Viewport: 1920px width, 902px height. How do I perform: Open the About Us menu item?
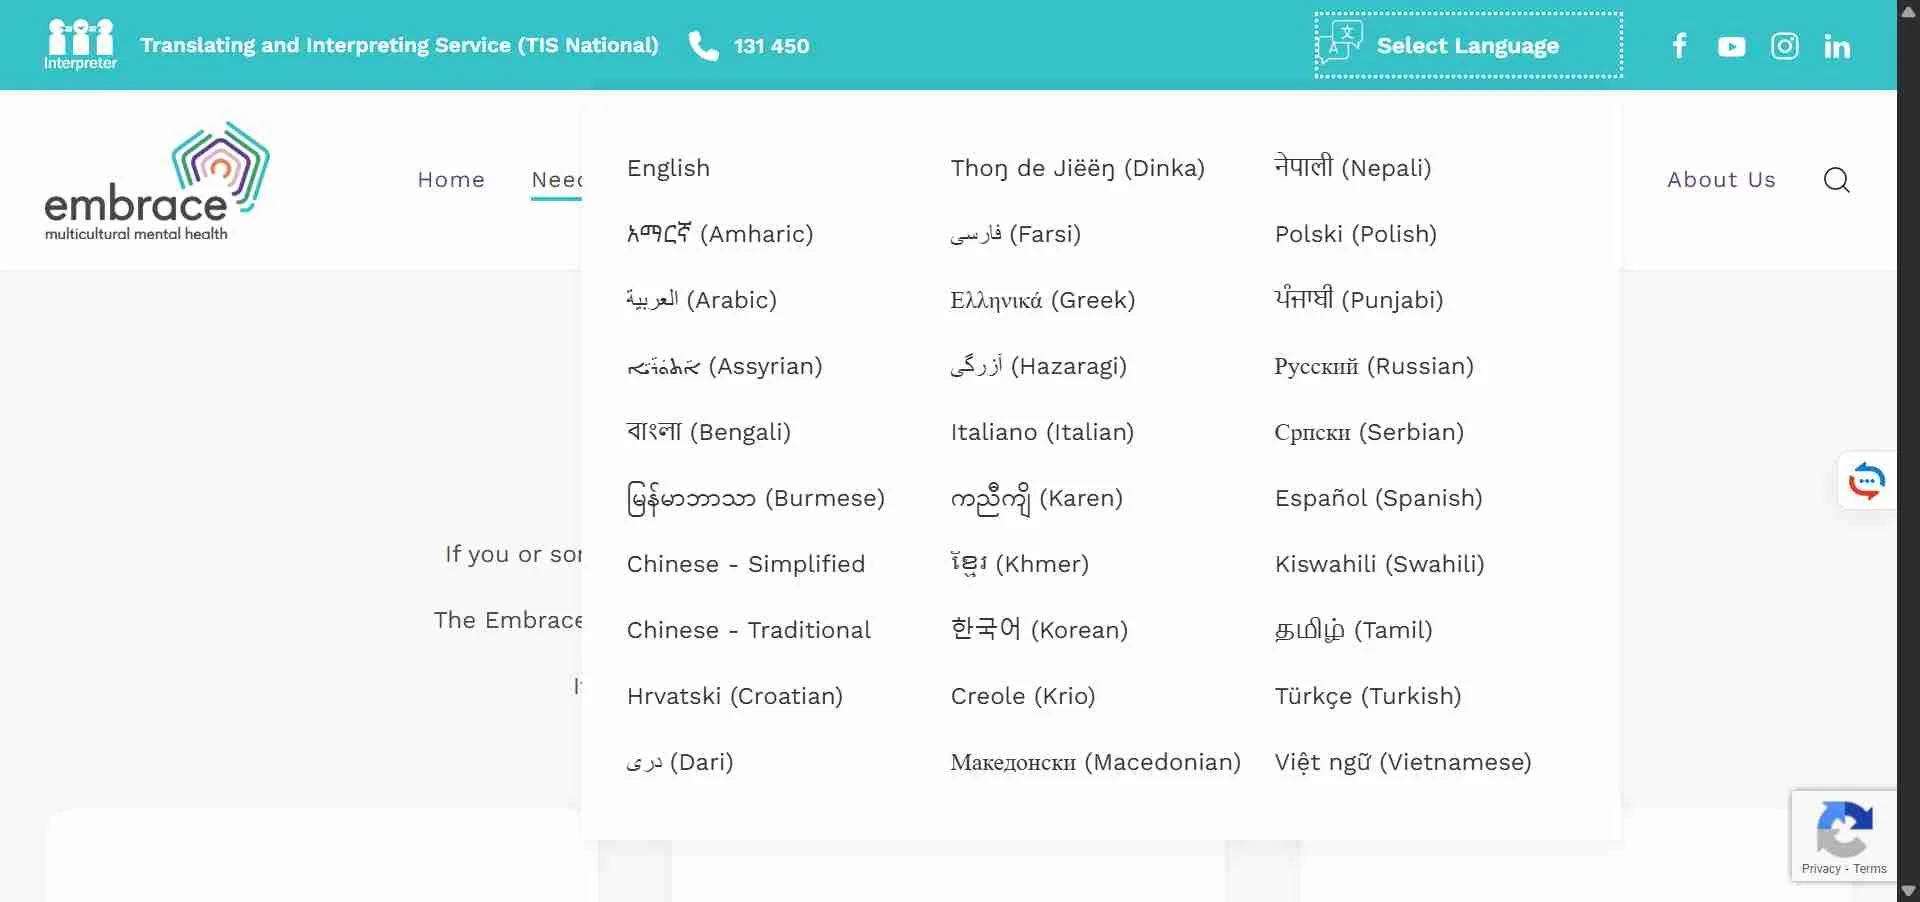click(x=1721, y=180)
